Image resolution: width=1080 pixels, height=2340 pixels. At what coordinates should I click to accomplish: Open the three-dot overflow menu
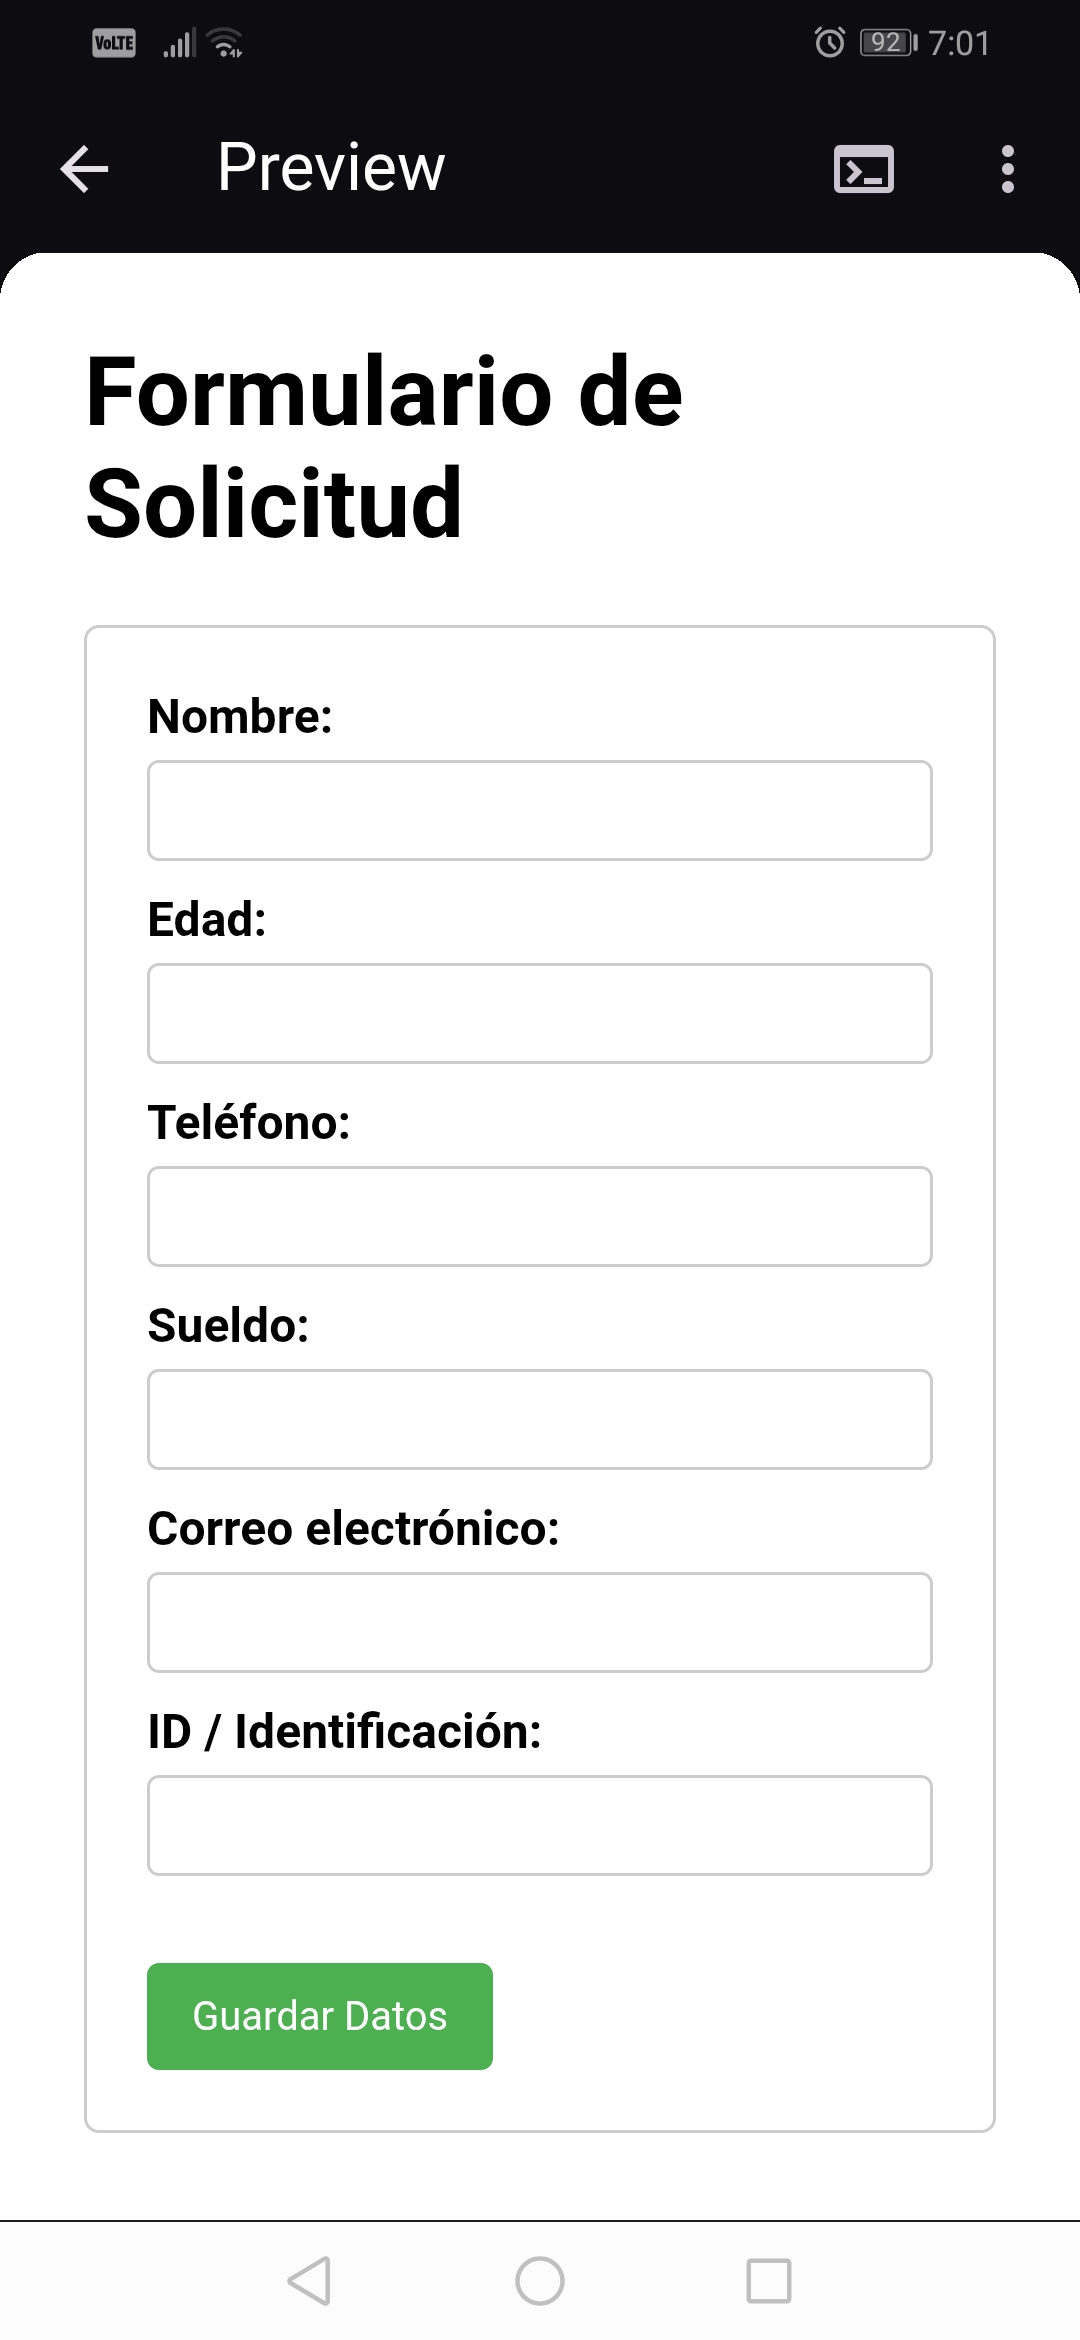[x=1007, y=168]
